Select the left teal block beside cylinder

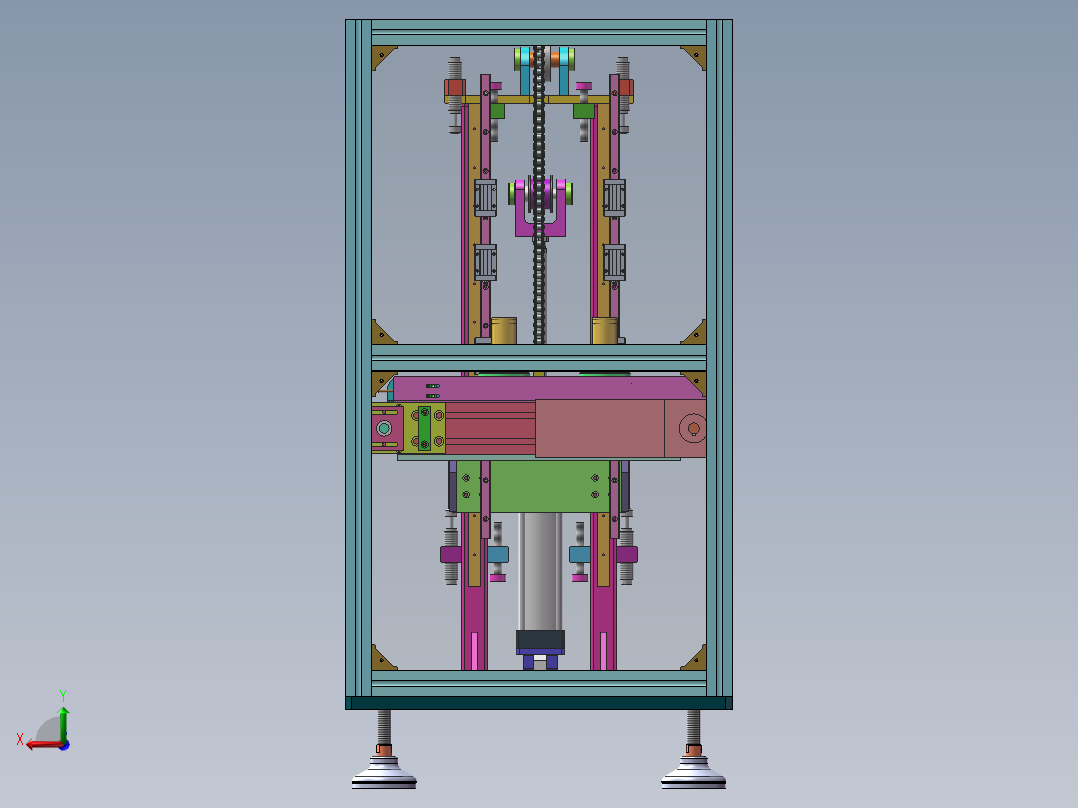498,554
